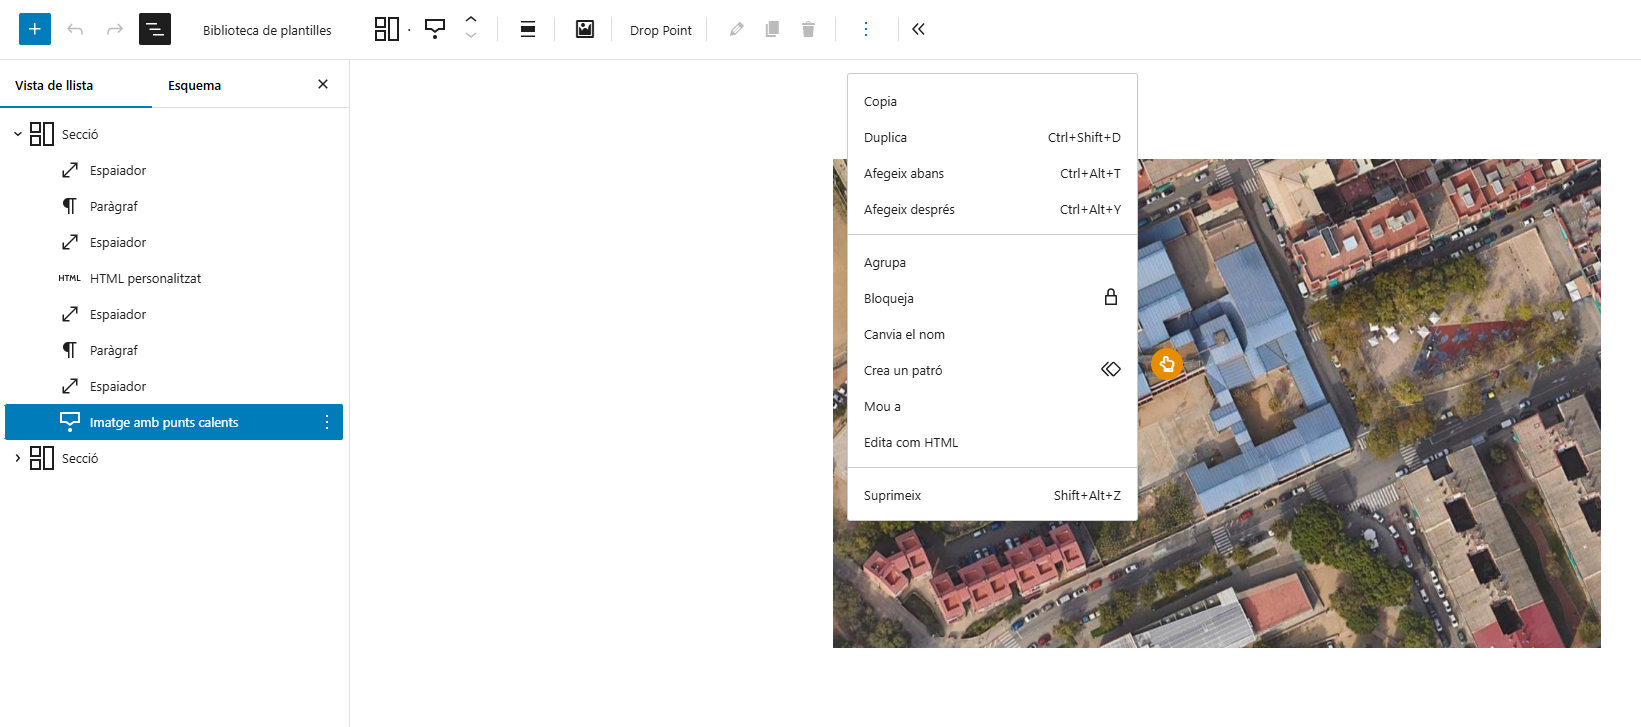Click the image replace icon in toolbar
Screen dimensions: 1641x727
click(x=585, y=29)
